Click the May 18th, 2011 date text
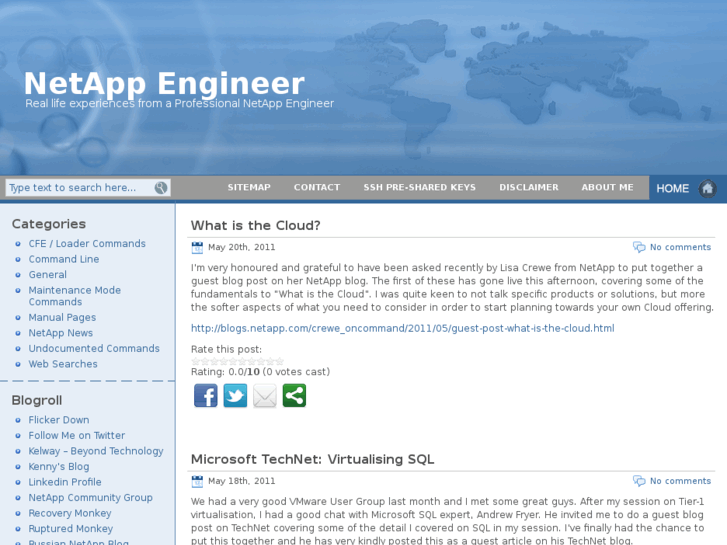This screenshot has height=545, width=727. [242, 481]
